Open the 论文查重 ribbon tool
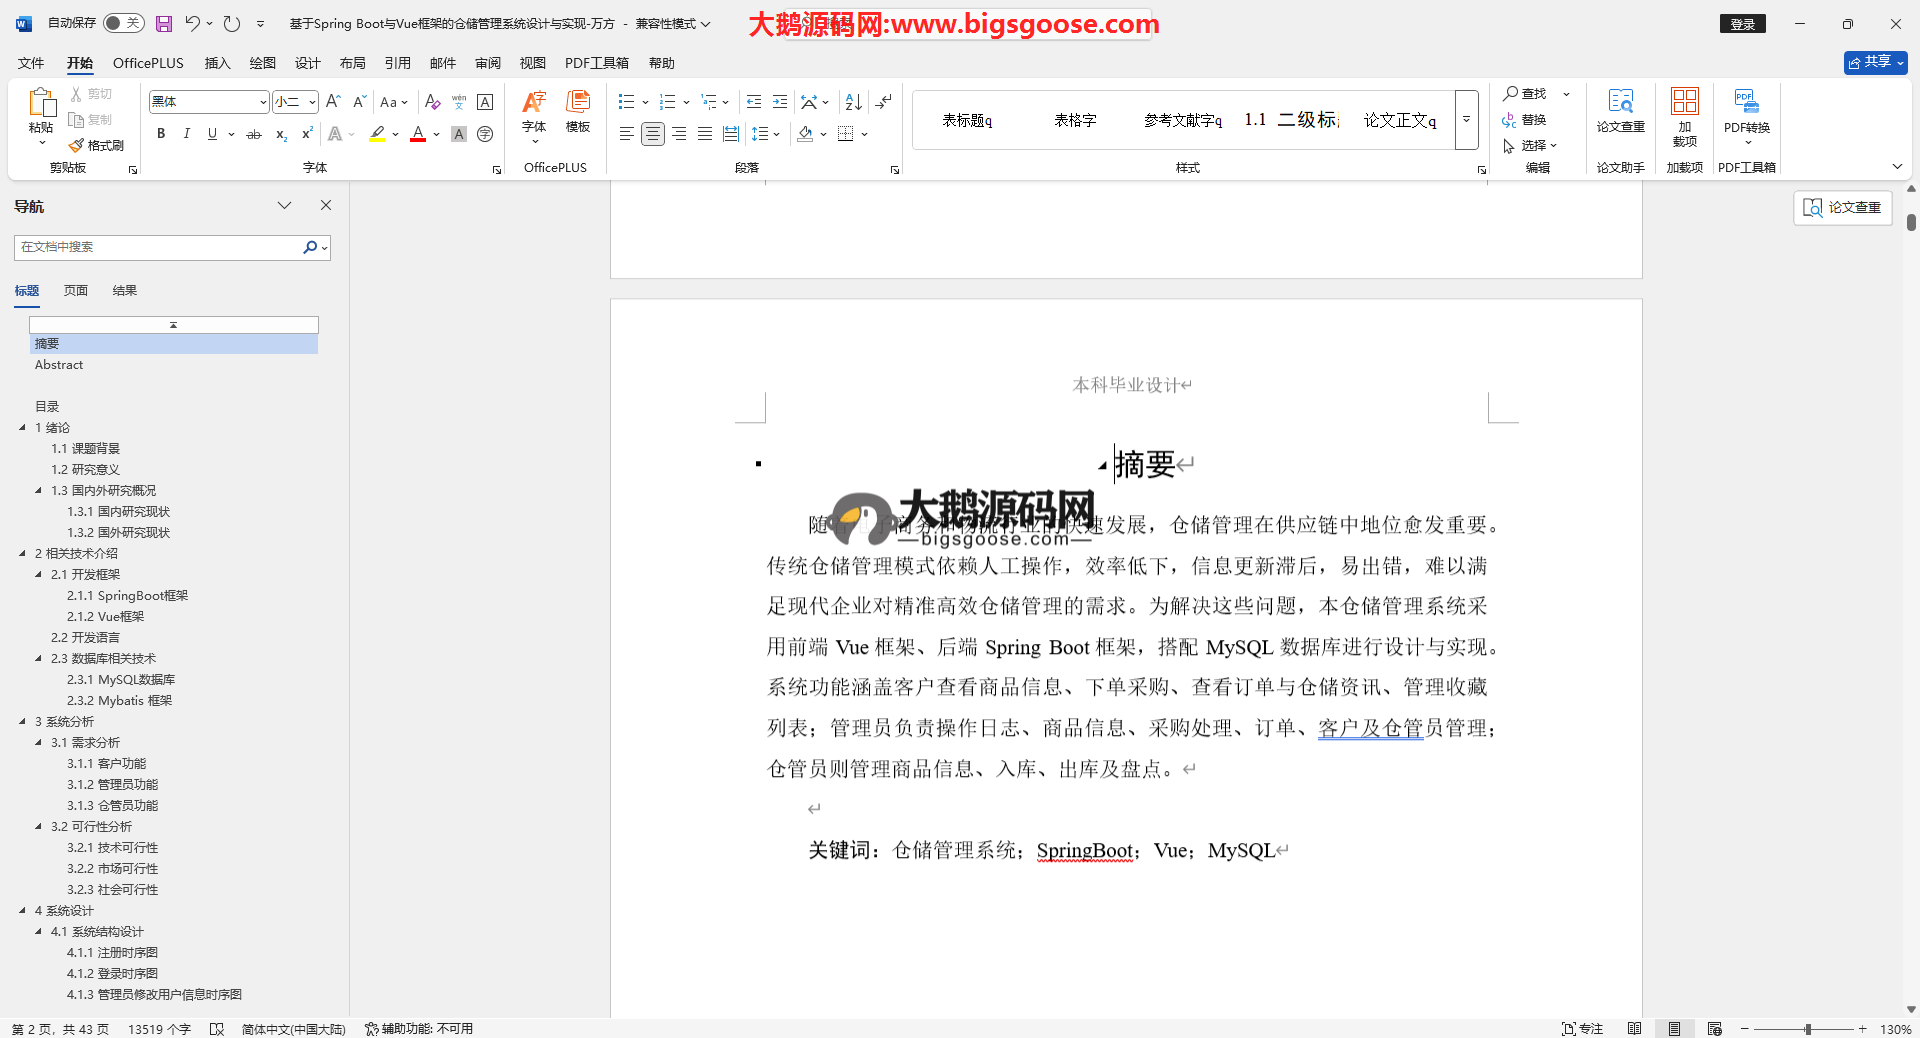Image resolution: width=1920 pixels, height=1038 pixels. (1620, 110)
